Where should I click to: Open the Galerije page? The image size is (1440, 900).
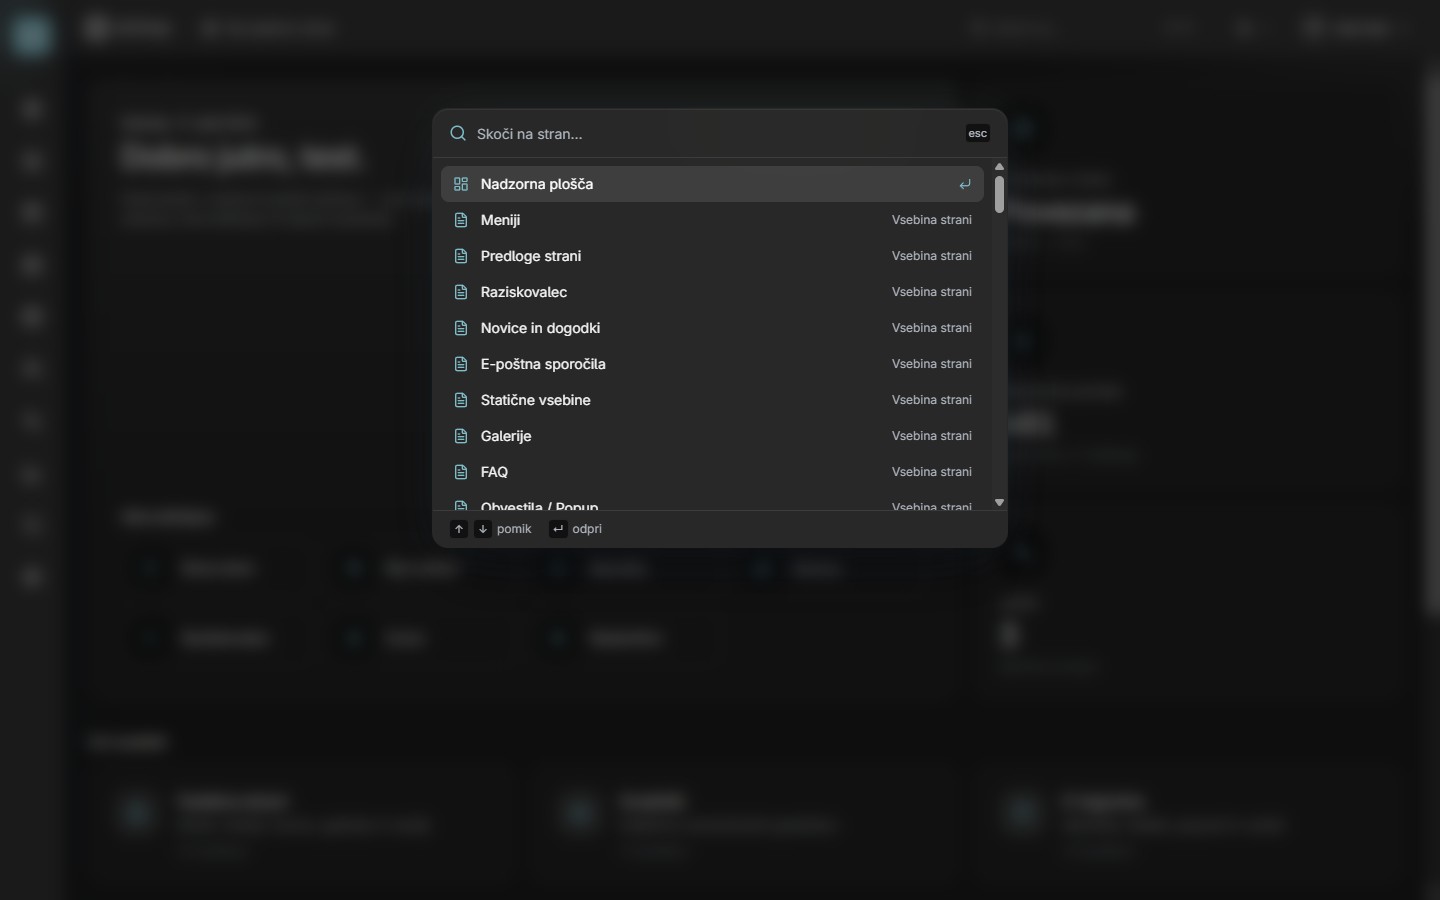[x=712, y=436]
